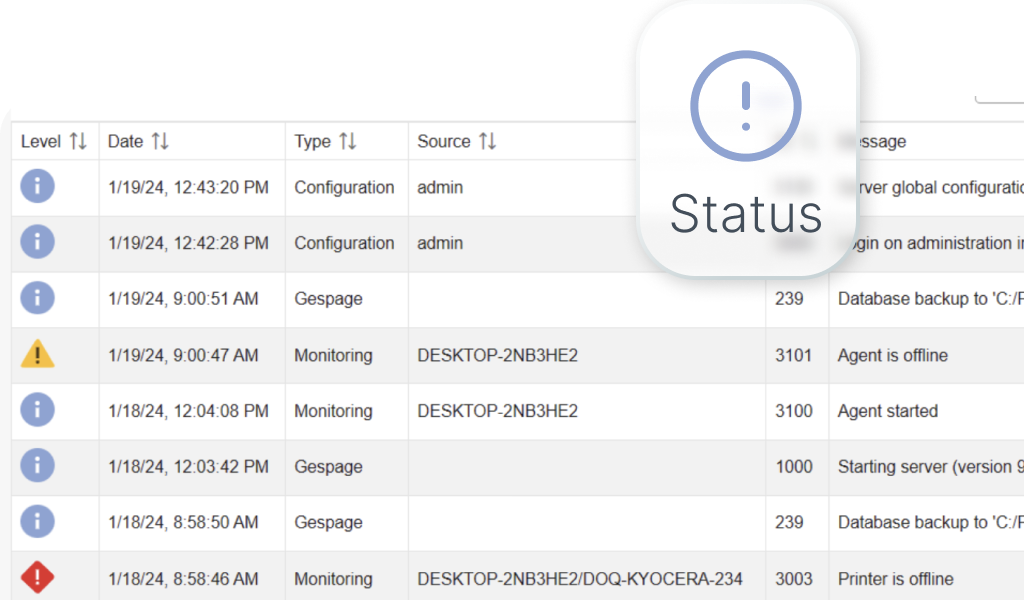Click Configuration type in 12:43:20 PM row

click(x=344, y=187)
